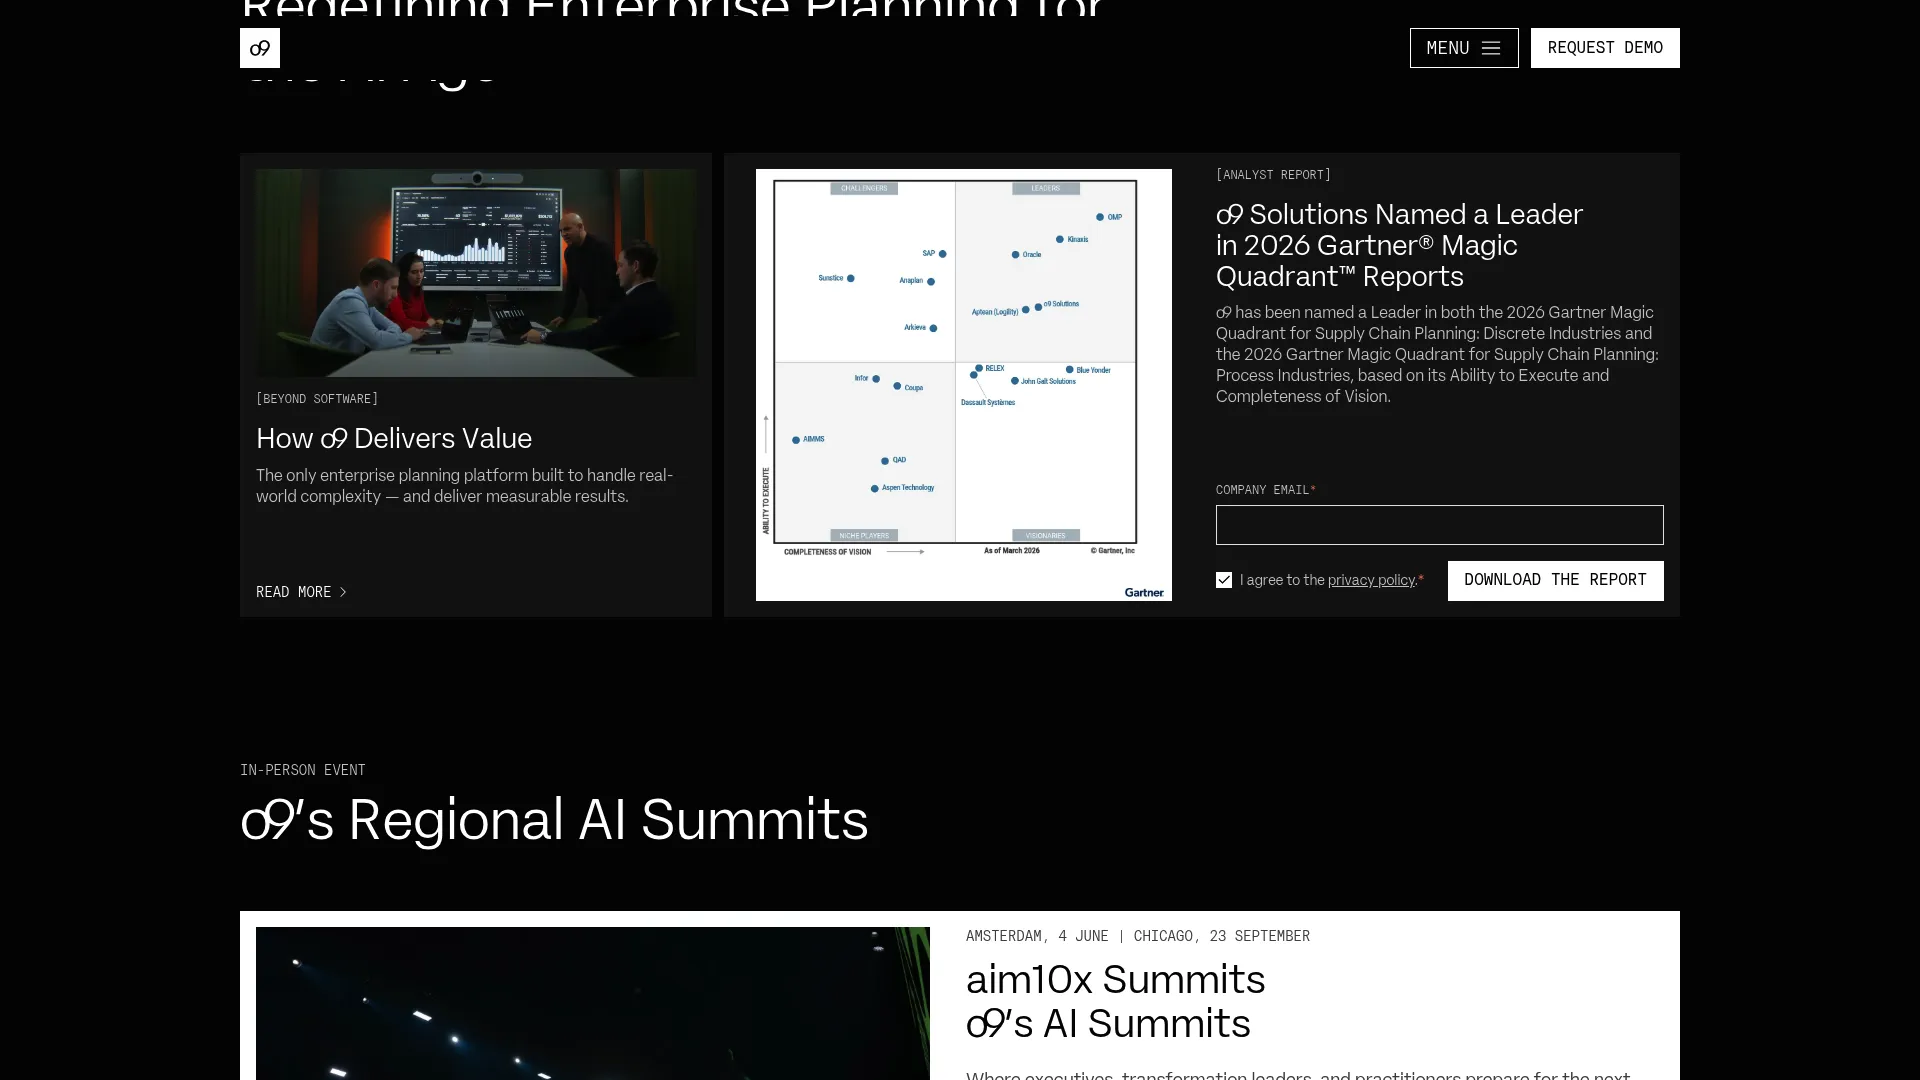1920x1080 pixels.
Task: Toggle the privacy policy agreement checkbox
Action: tap(1224, 580)
